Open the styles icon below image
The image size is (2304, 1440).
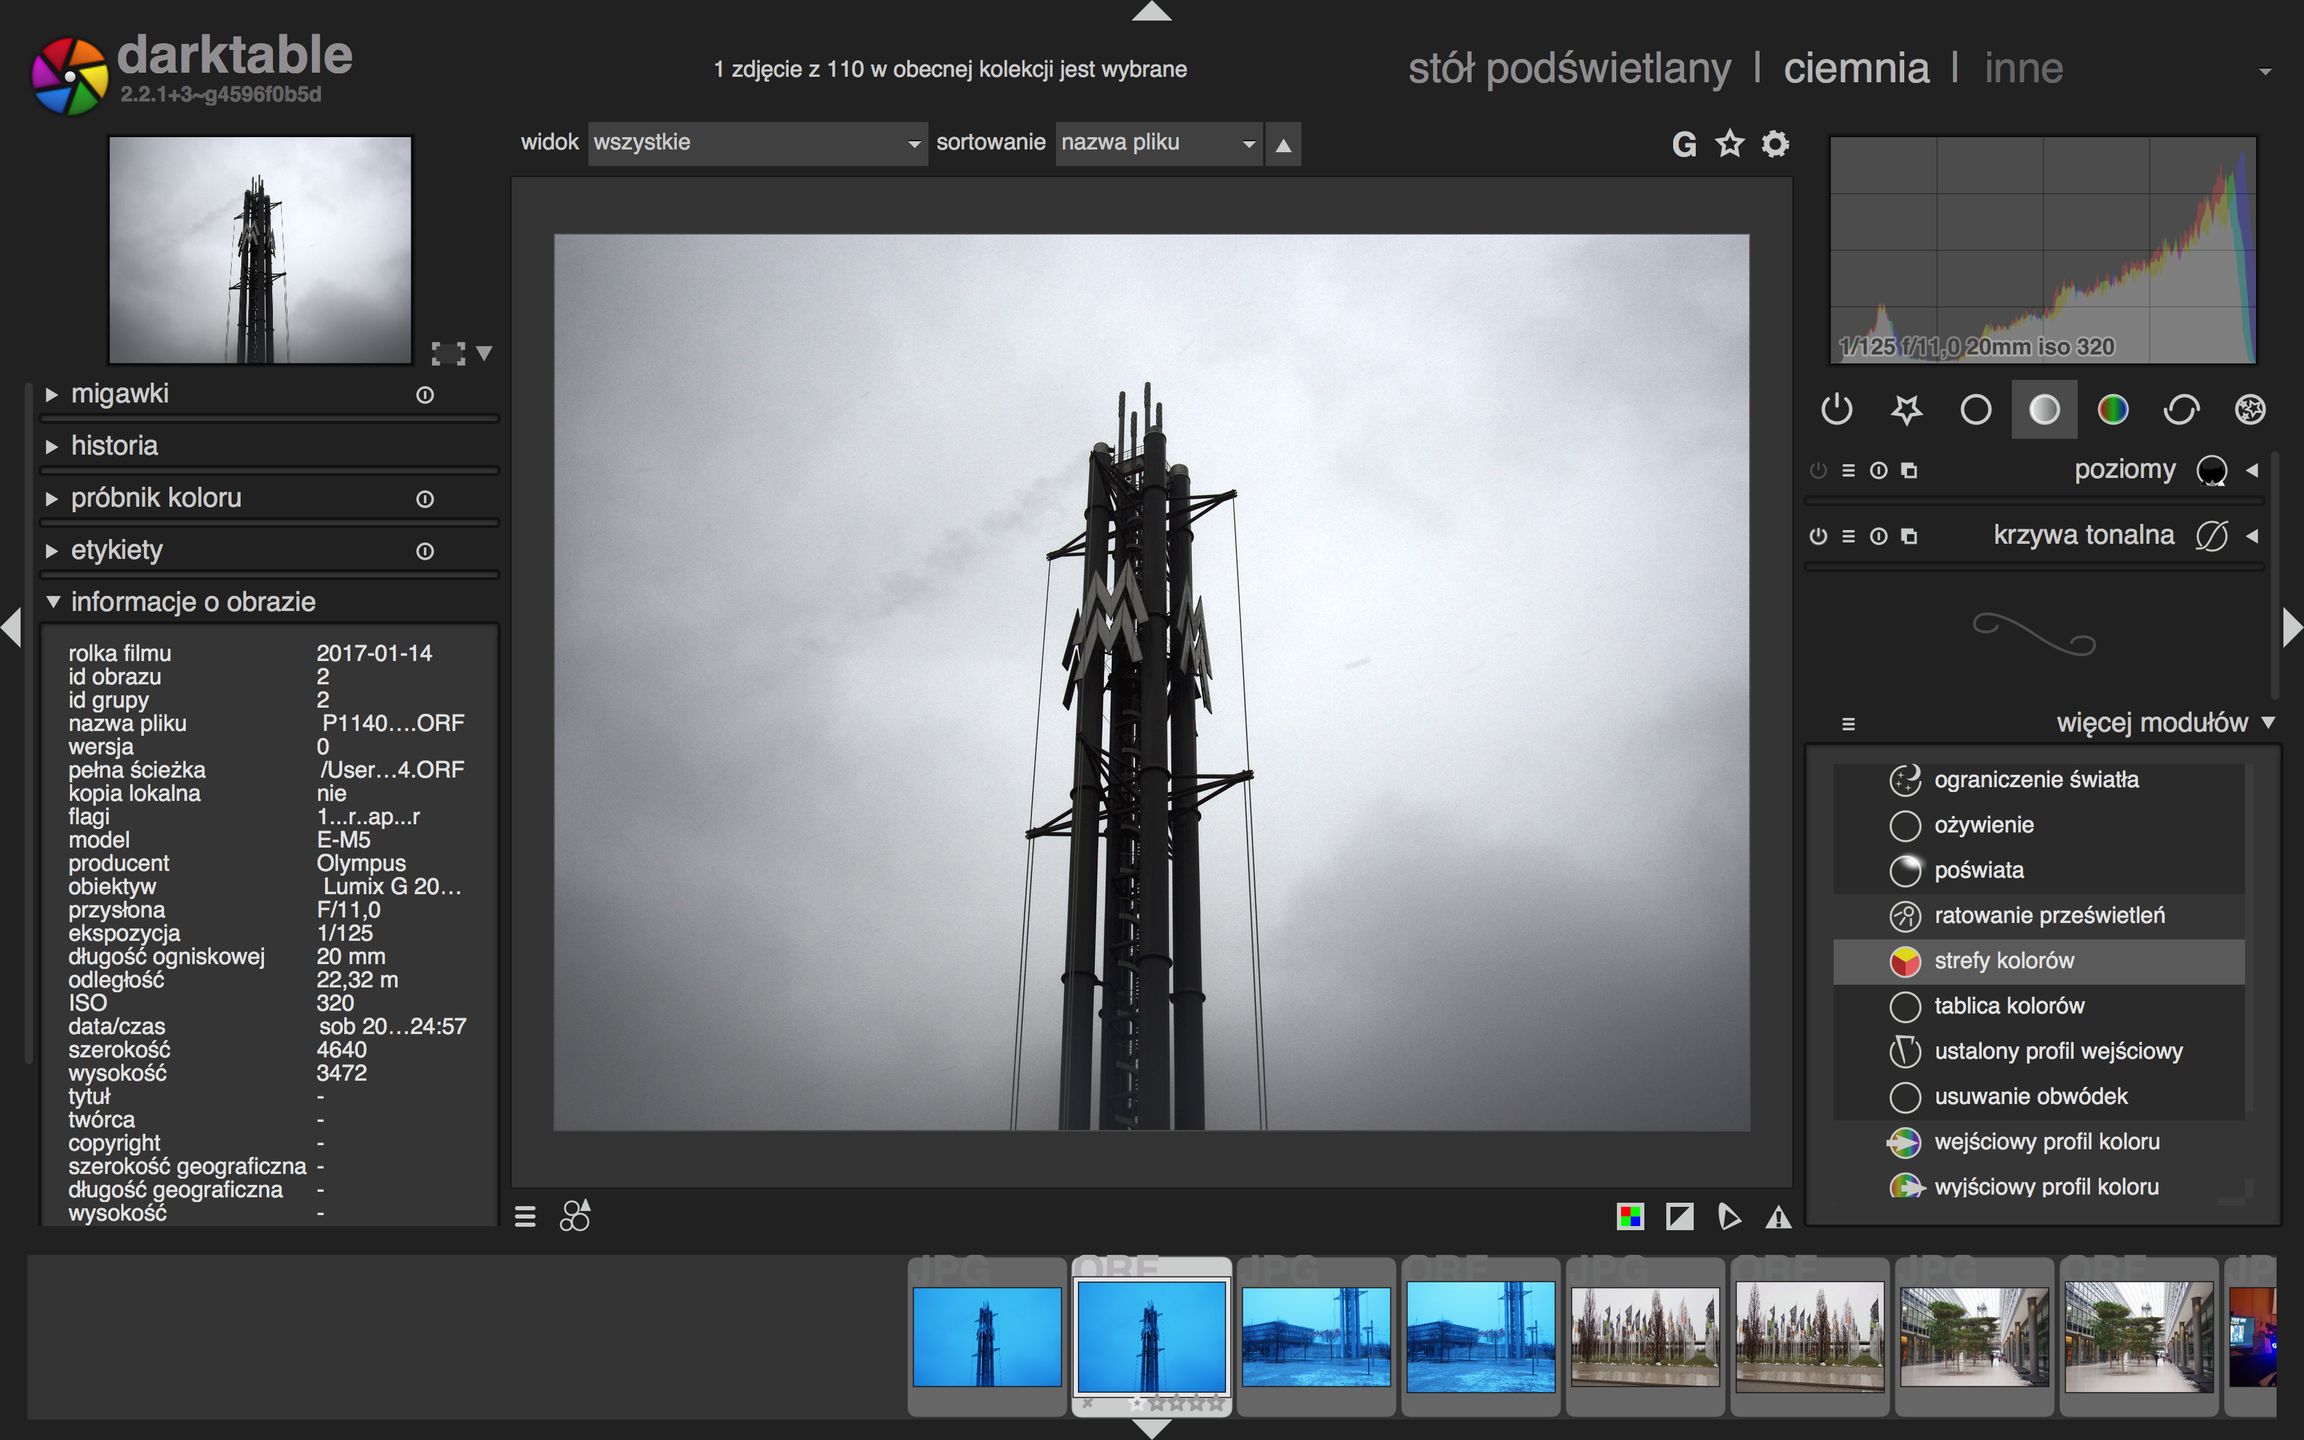pyautogui.click(x=575, y=1216)
